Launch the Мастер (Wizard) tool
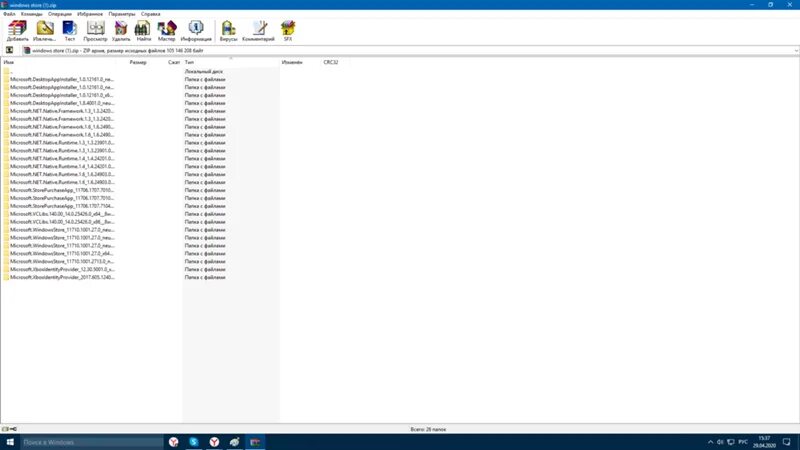The height and width of the screenshot is (450, 800). pos(166,31)
